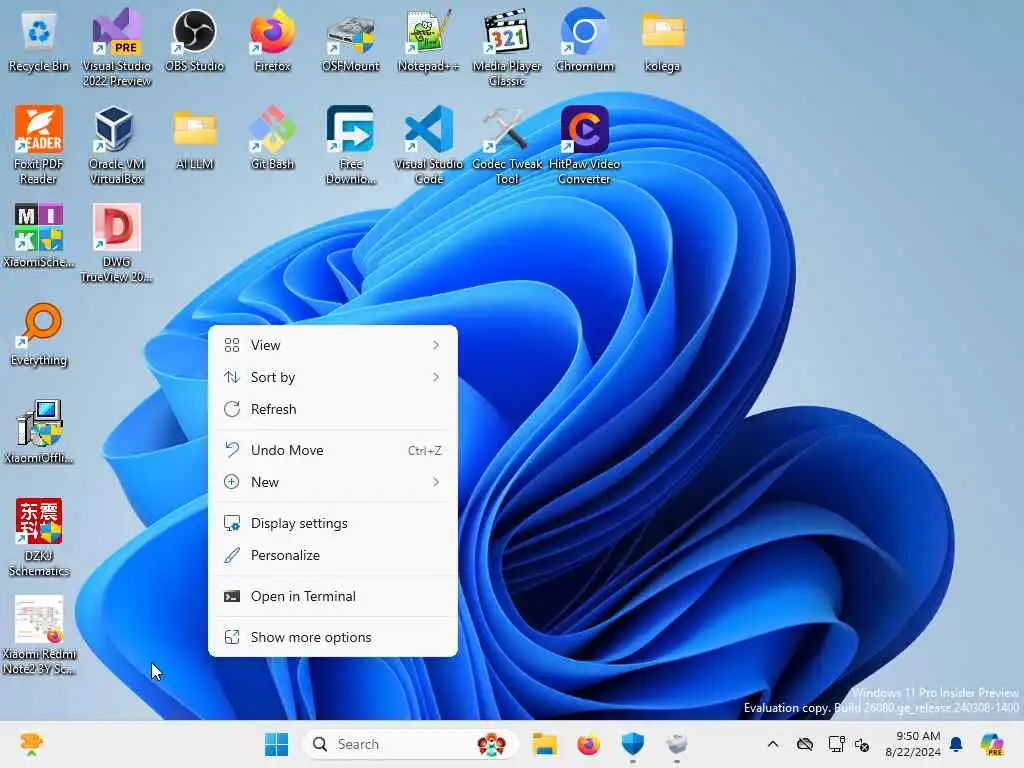The image size is (1024, 768).
Task: Open the blue shield app on taskbar
Action: [x=633, y=744]
